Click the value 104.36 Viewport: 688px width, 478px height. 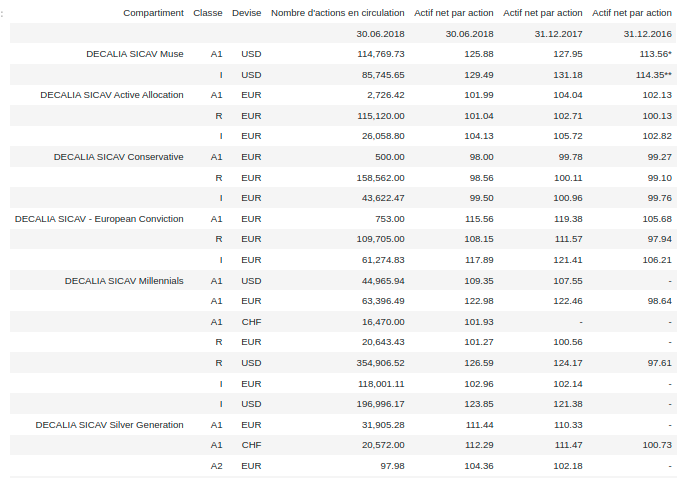coord(479,466)
